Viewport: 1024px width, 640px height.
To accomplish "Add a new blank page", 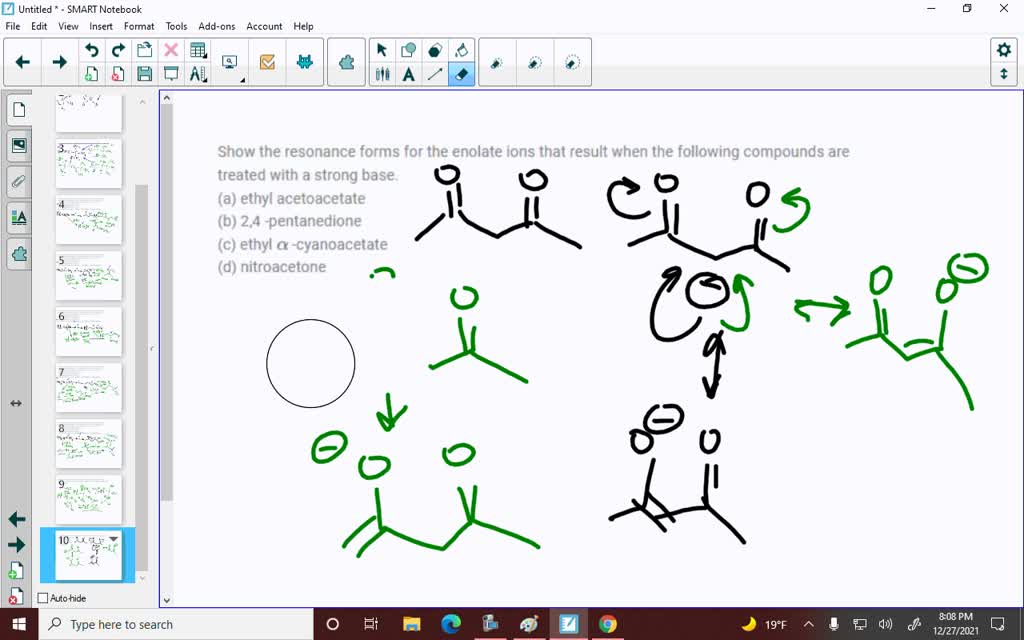I will 91,74.
